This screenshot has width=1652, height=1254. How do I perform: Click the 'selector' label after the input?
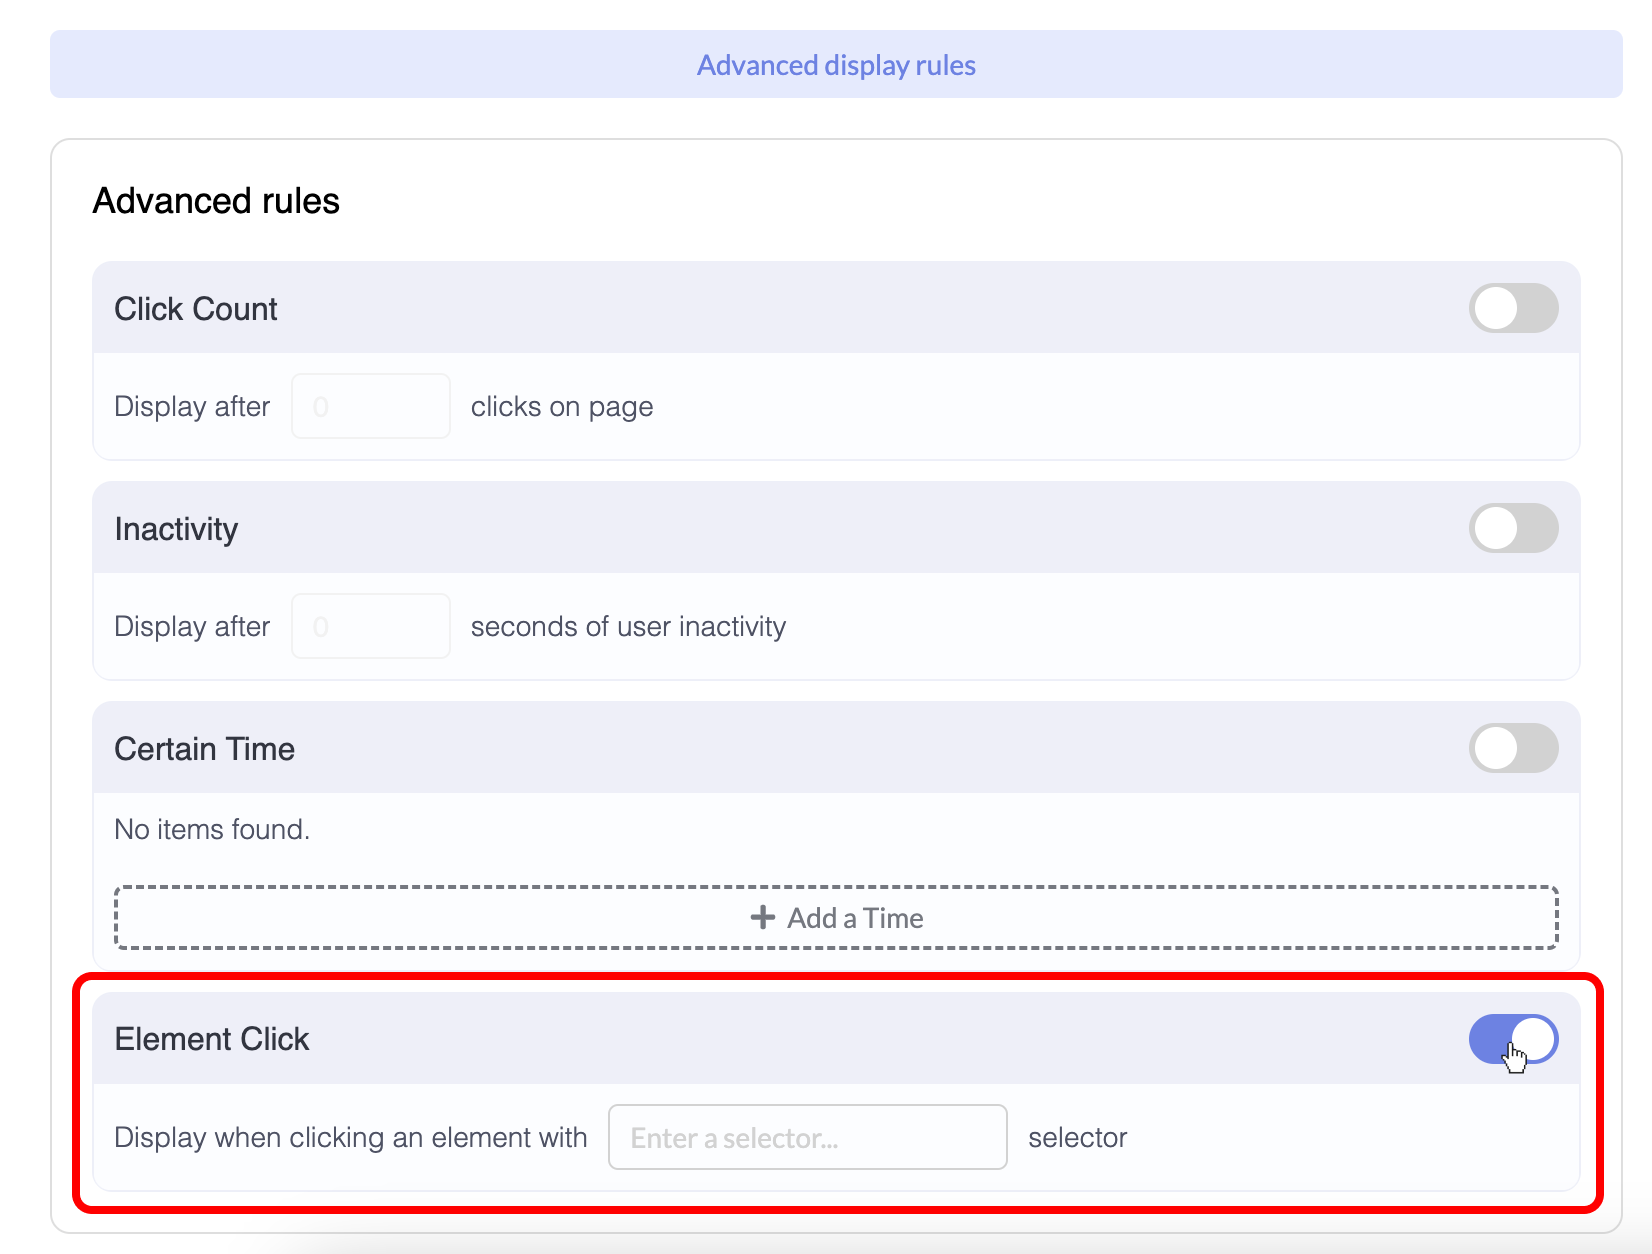pos(1077,1138)
